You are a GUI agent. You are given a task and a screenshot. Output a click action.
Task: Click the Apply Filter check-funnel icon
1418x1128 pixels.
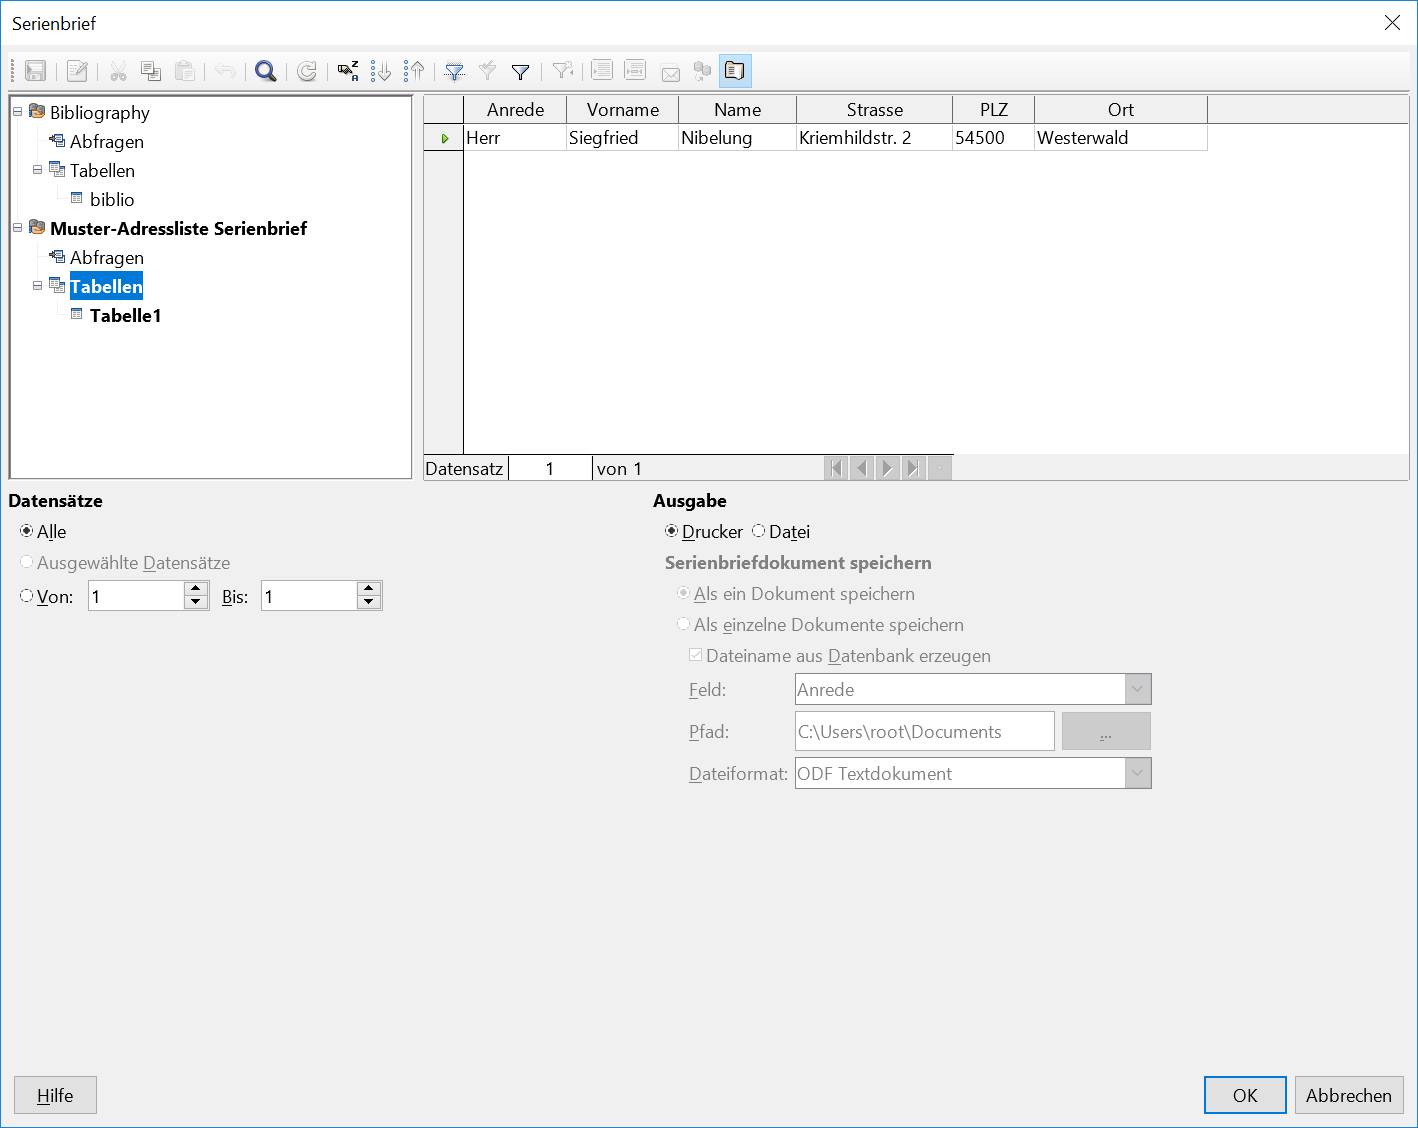488,71
